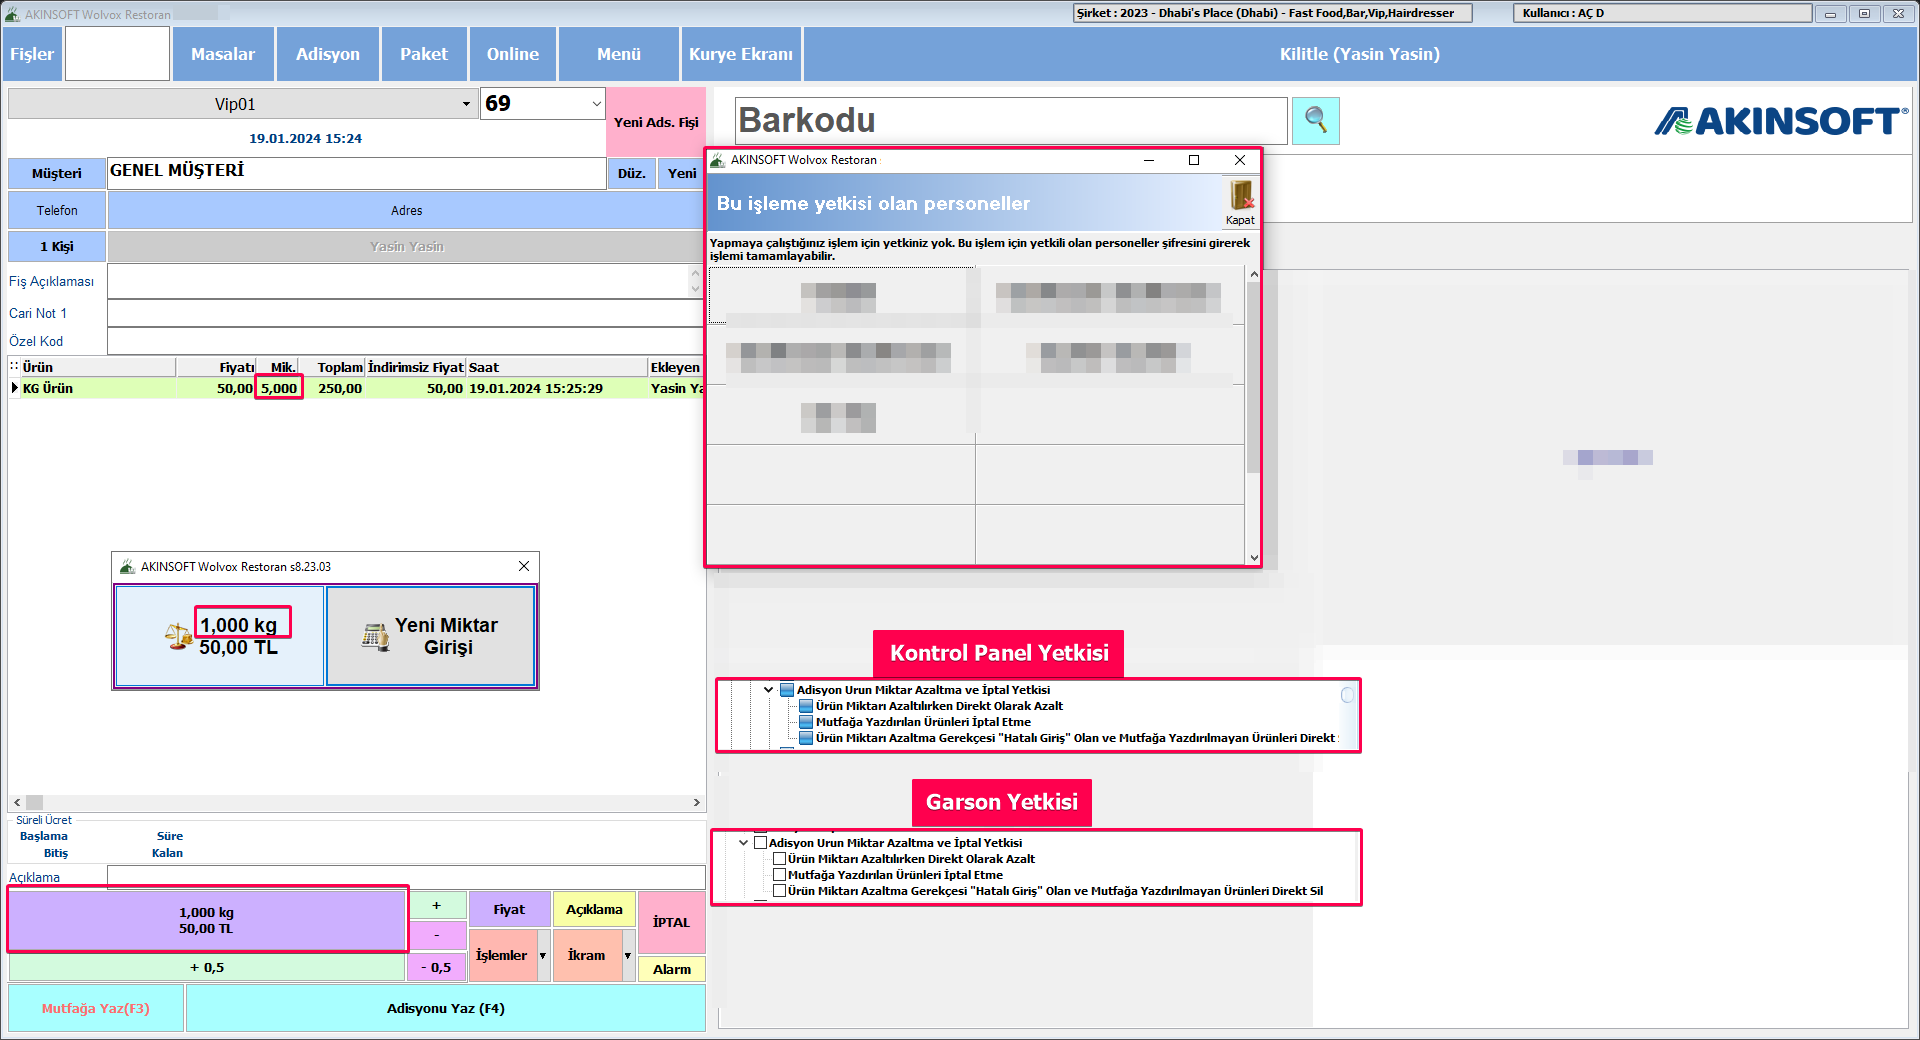
Task: Switch to the Masalar tab
Action: click(x=223, y=54)
